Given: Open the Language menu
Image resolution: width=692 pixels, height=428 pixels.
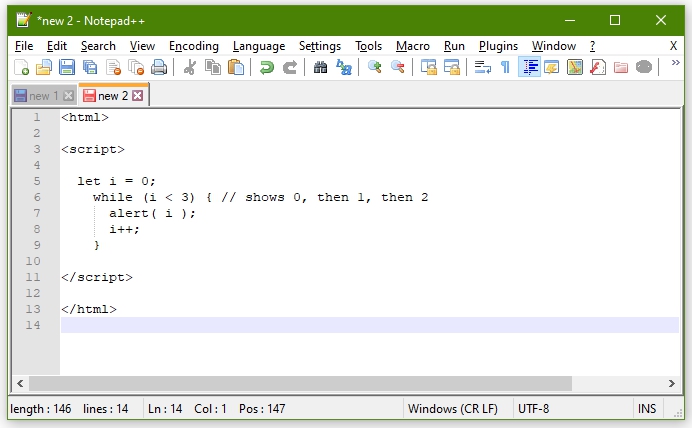Looking at the screenshot, I should click(x=259, y=46).
